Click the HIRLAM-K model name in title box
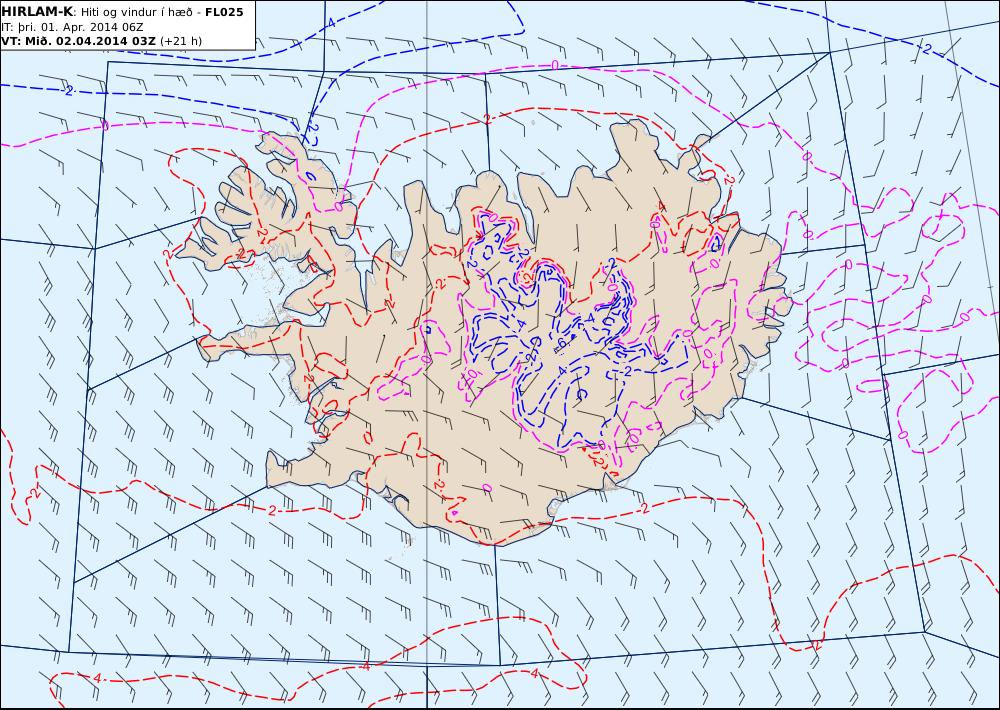Viewport: 1000px width, 710px height. (37, 11)
